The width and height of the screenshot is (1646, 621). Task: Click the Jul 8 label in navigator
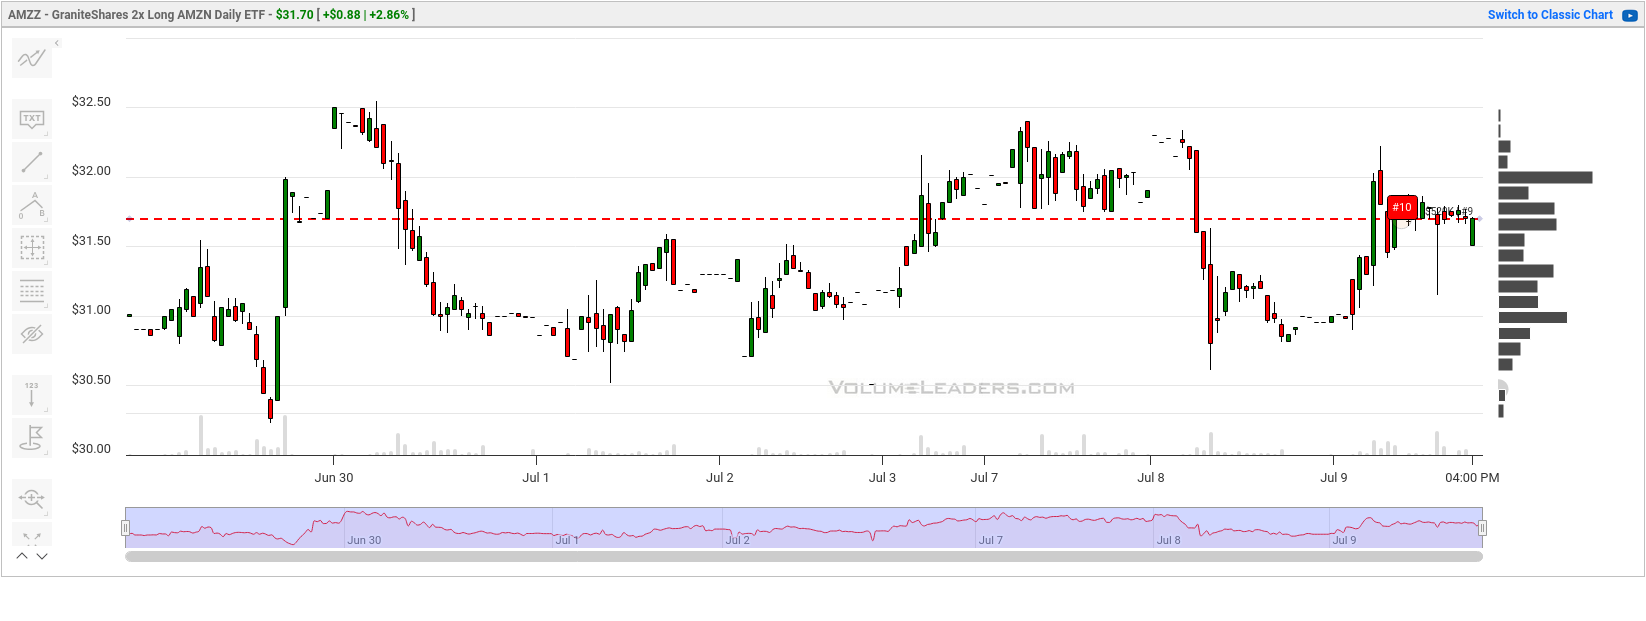1169,540
